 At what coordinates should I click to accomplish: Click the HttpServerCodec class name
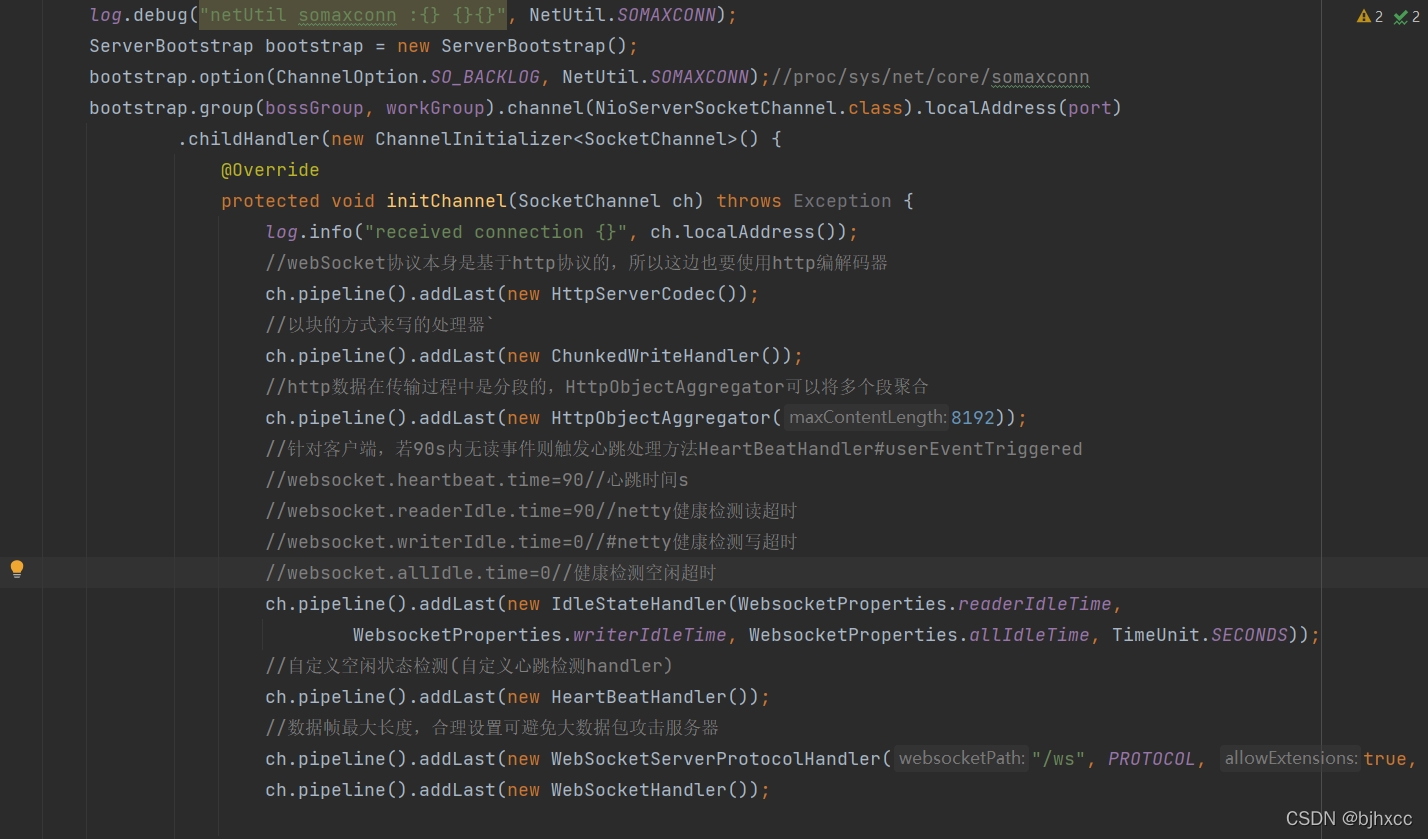click(x=634, y=294)
